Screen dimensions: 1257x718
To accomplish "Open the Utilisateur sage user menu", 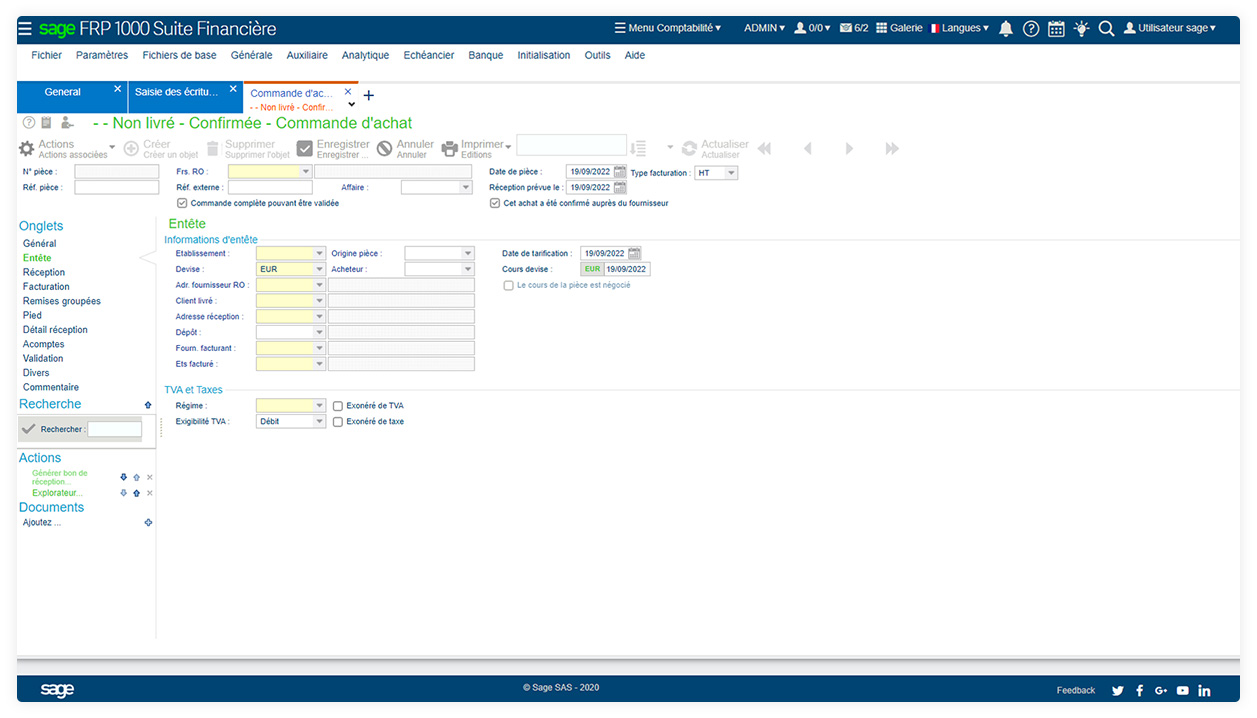I will coord(1170,28).
